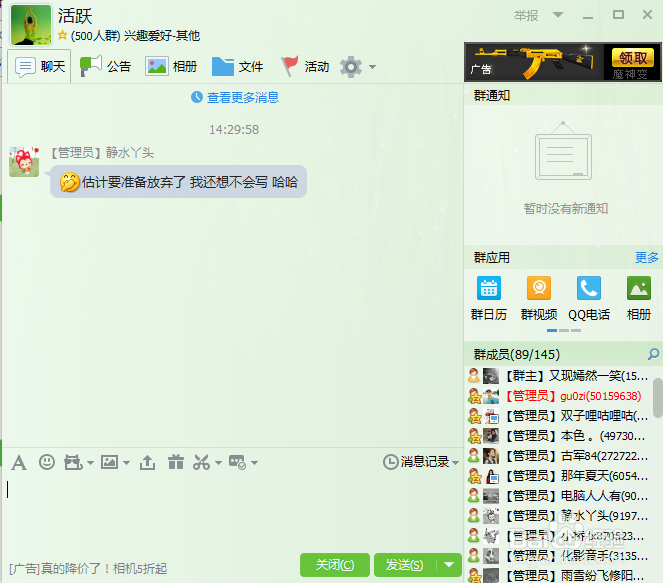Click the 群通知 header
This screenshot has height=583, width=663.
point(492,96)
